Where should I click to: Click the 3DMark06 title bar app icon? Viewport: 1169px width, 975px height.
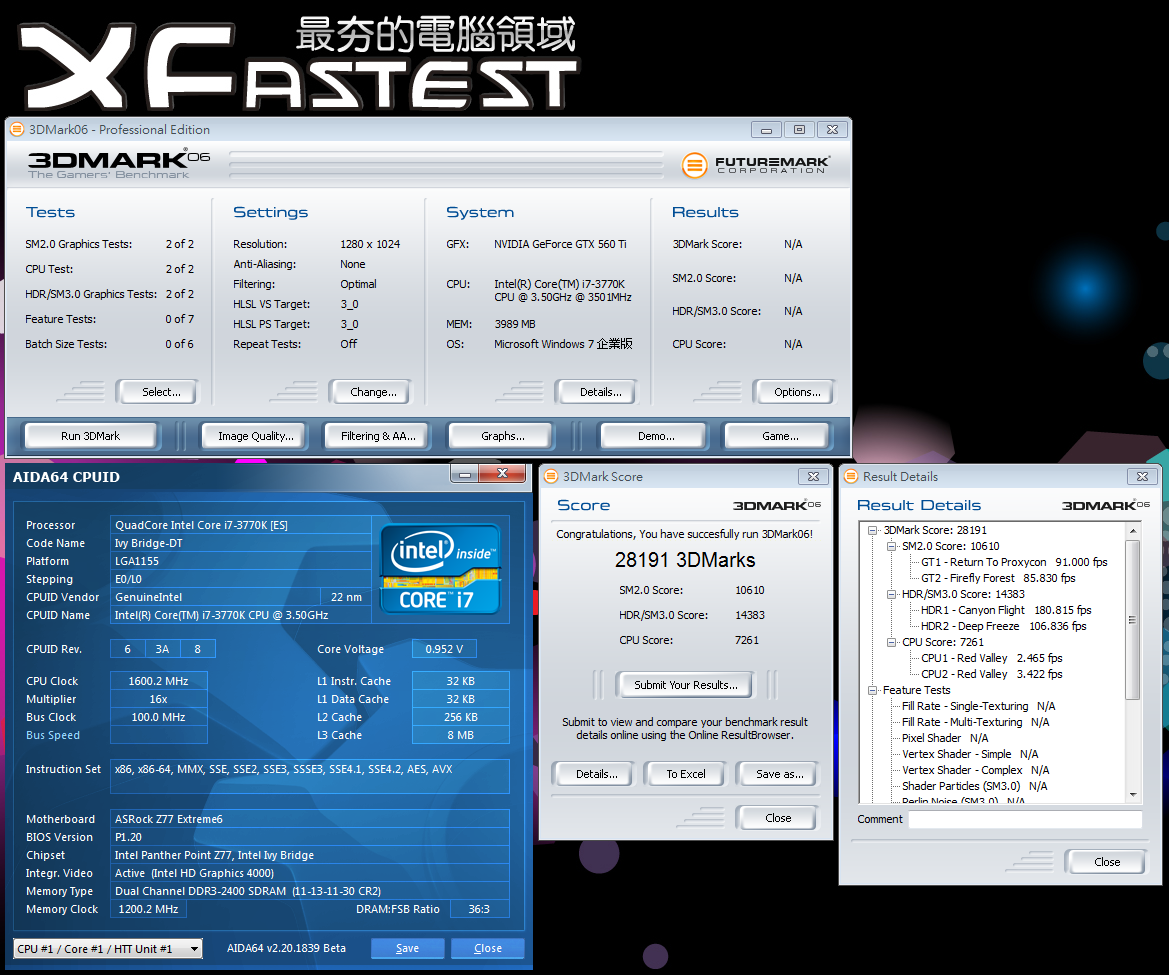[16, 129]
